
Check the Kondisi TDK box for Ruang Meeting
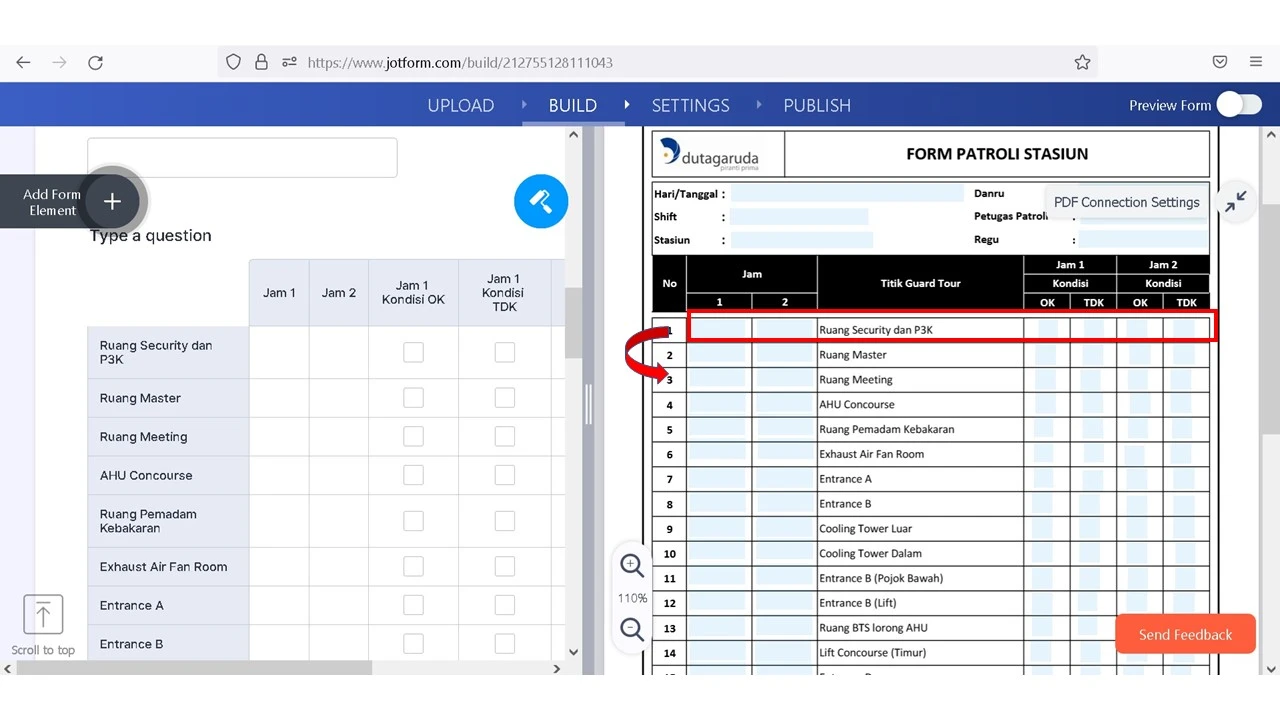click(504, 436)
